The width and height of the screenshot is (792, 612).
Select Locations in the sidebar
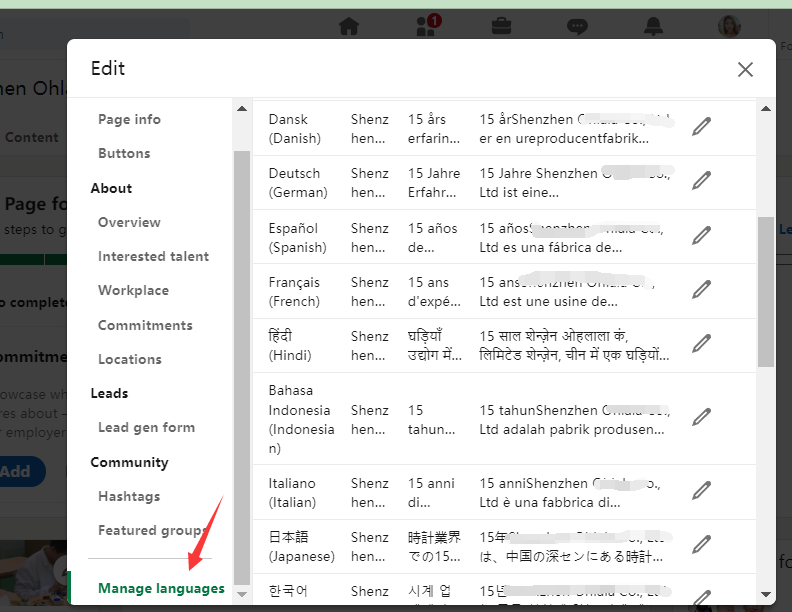tap(130, 360)
